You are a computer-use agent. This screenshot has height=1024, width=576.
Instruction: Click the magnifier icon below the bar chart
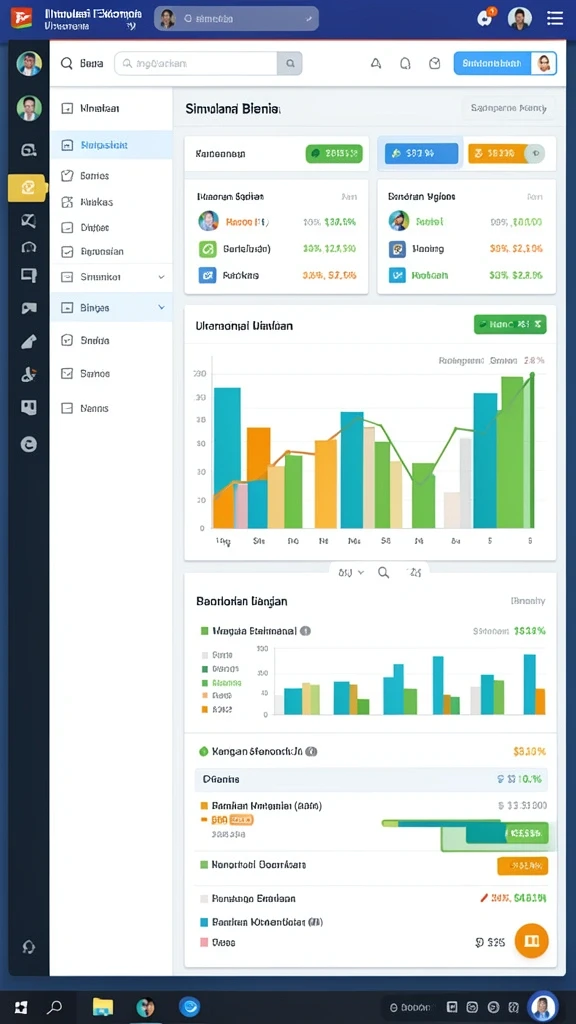point(383,573)
